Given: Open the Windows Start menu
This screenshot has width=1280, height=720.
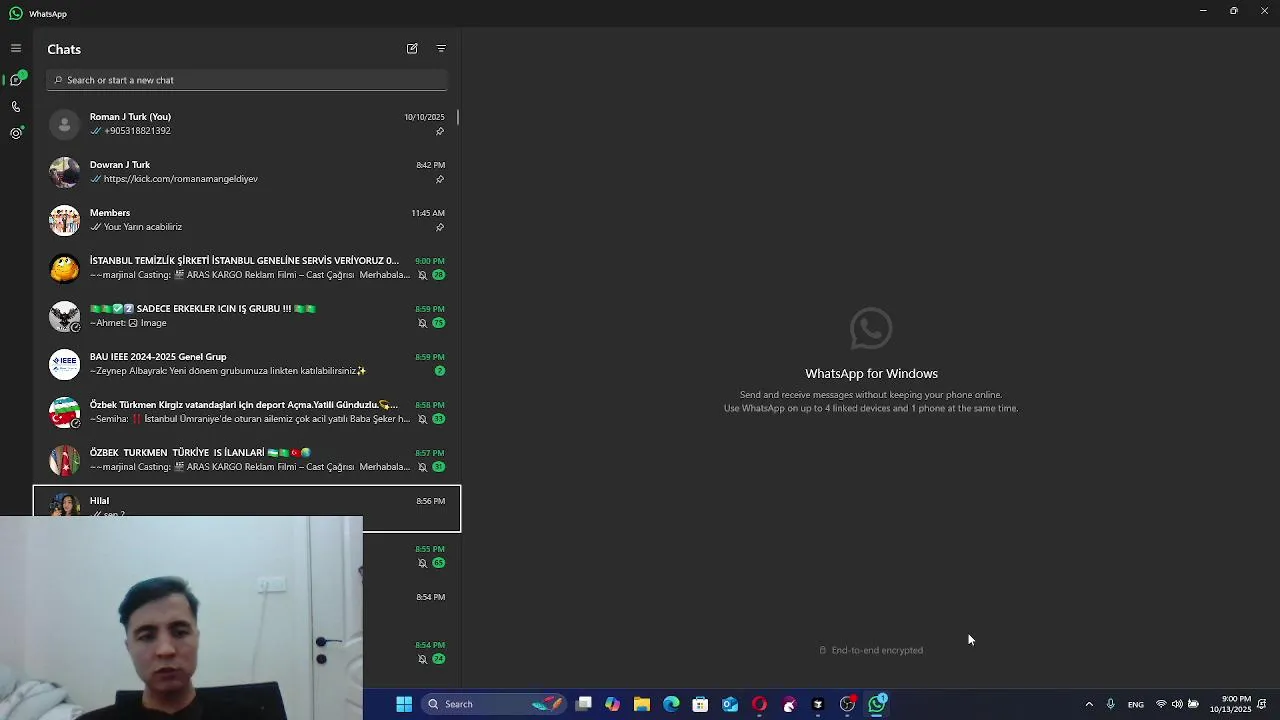Looking at the screenshot, I should coord(404,704).
